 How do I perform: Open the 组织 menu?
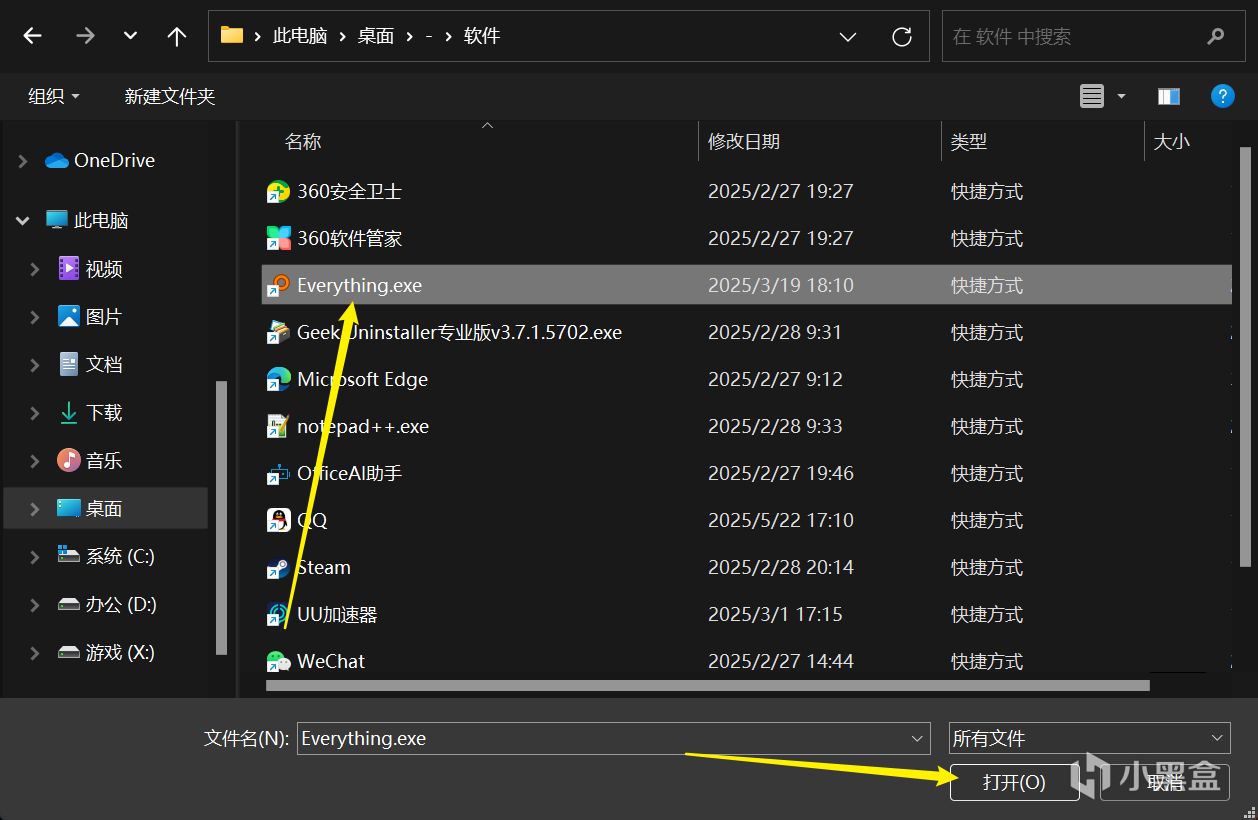(54, 96)
